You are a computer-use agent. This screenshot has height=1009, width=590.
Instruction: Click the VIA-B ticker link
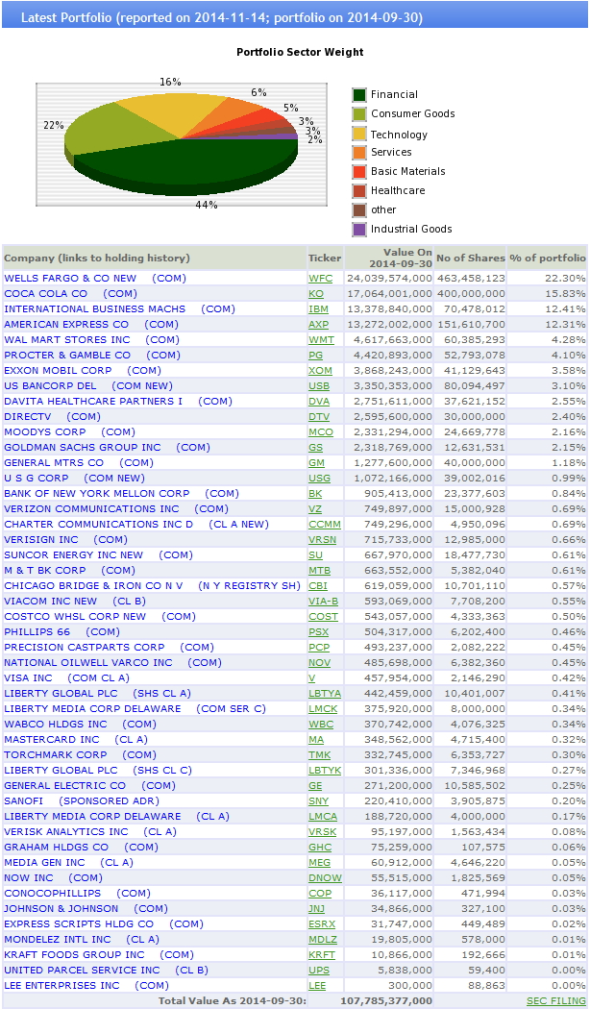point(323,602)
